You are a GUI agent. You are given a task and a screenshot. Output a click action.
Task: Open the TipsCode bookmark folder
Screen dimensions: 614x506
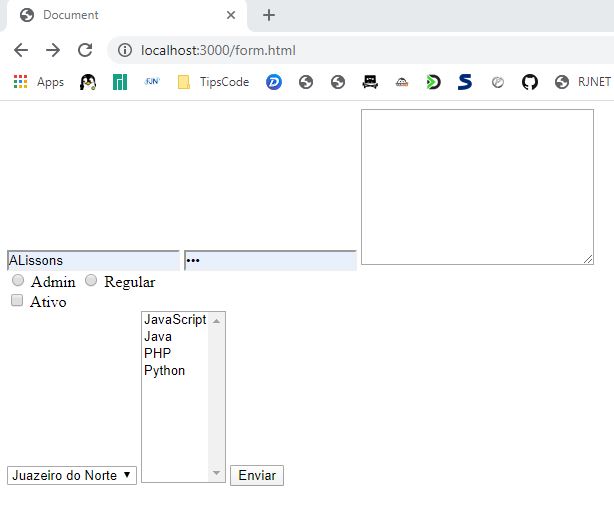coord(213,82)
